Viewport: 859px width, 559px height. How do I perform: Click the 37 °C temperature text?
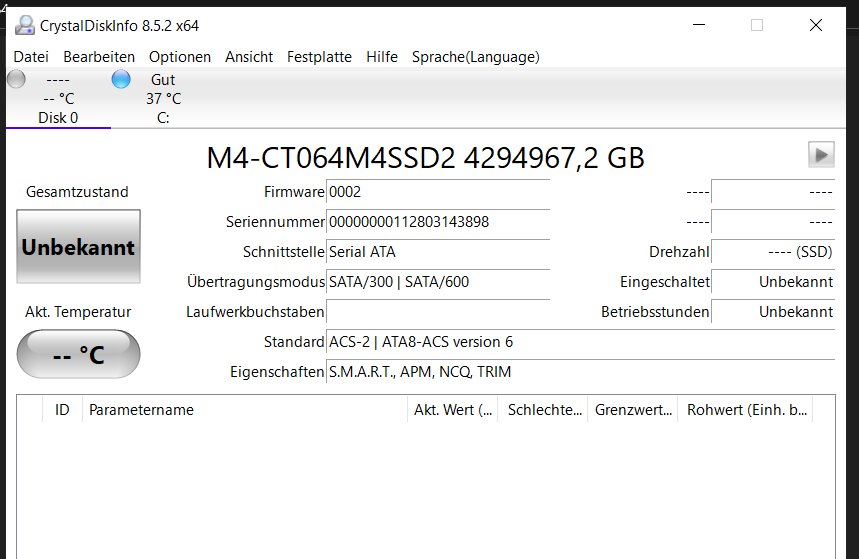coord(163,99)
